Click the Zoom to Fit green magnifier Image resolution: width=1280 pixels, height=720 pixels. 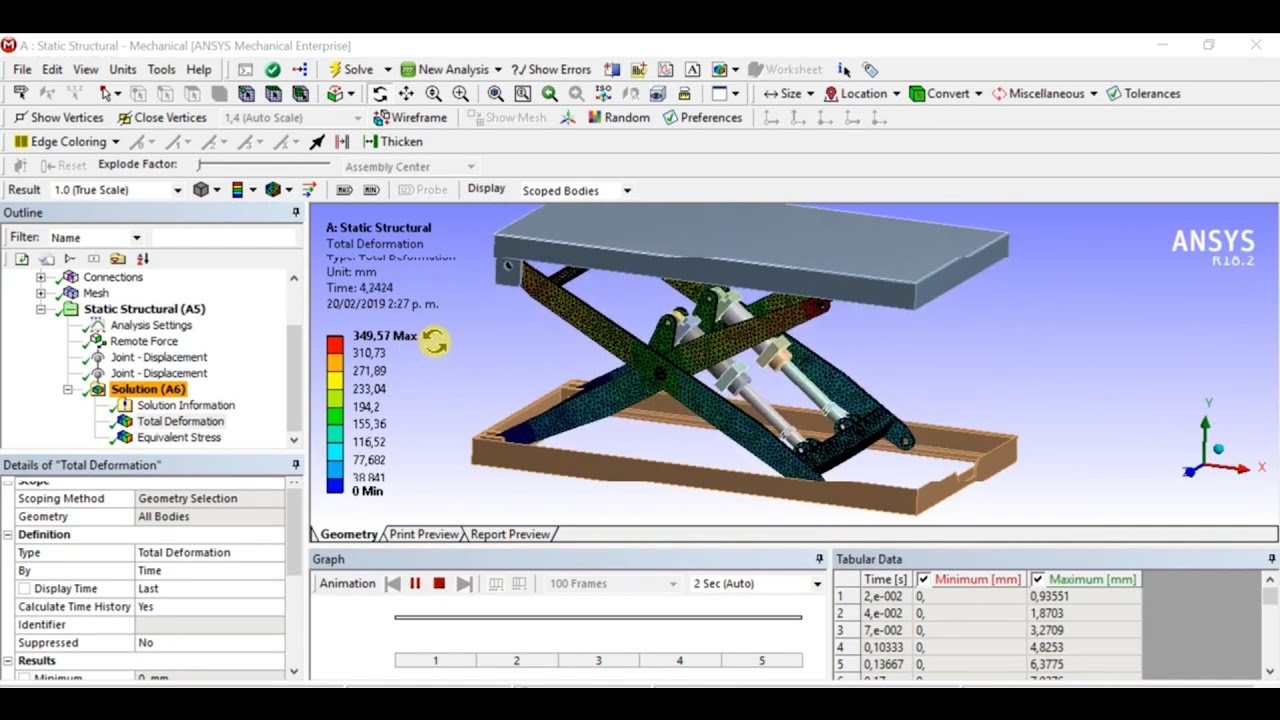tap(549, 93)
